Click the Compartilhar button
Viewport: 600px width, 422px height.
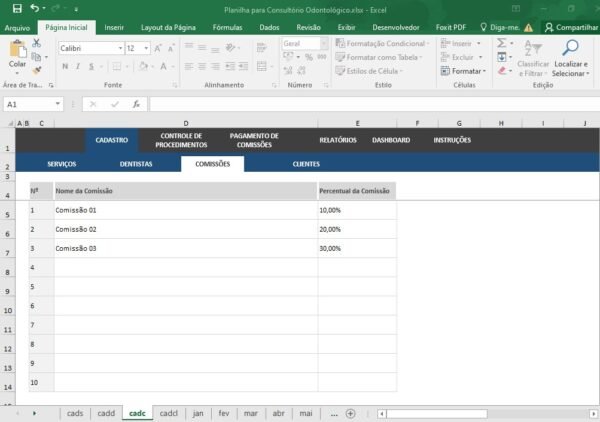point(571,28)
